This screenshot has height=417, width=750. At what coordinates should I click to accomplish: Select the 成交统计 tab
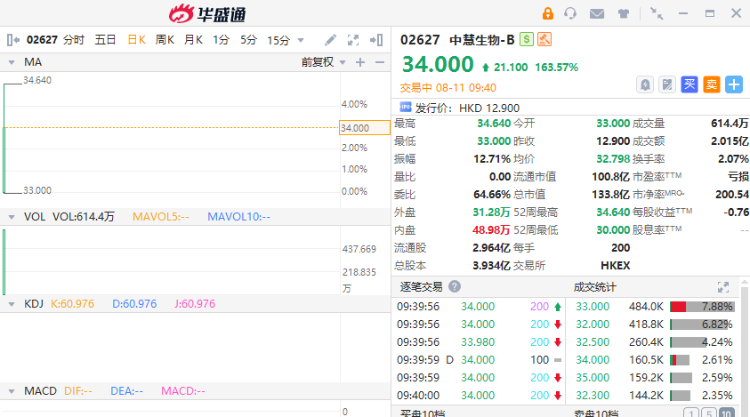(x=595, y=287)
